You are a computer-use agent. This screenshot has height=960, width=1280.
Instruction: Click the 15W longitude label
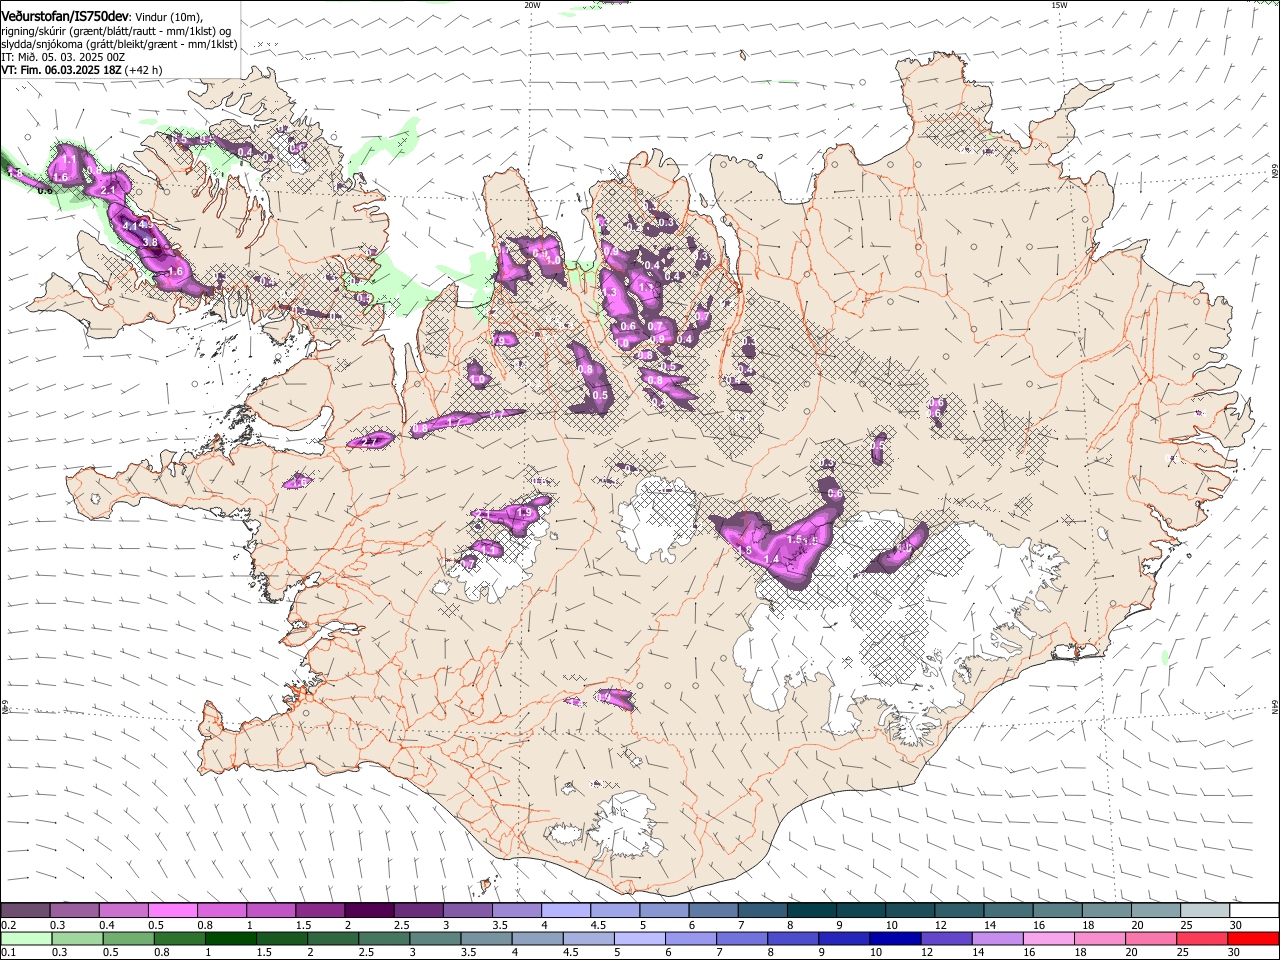(1059, 5)
